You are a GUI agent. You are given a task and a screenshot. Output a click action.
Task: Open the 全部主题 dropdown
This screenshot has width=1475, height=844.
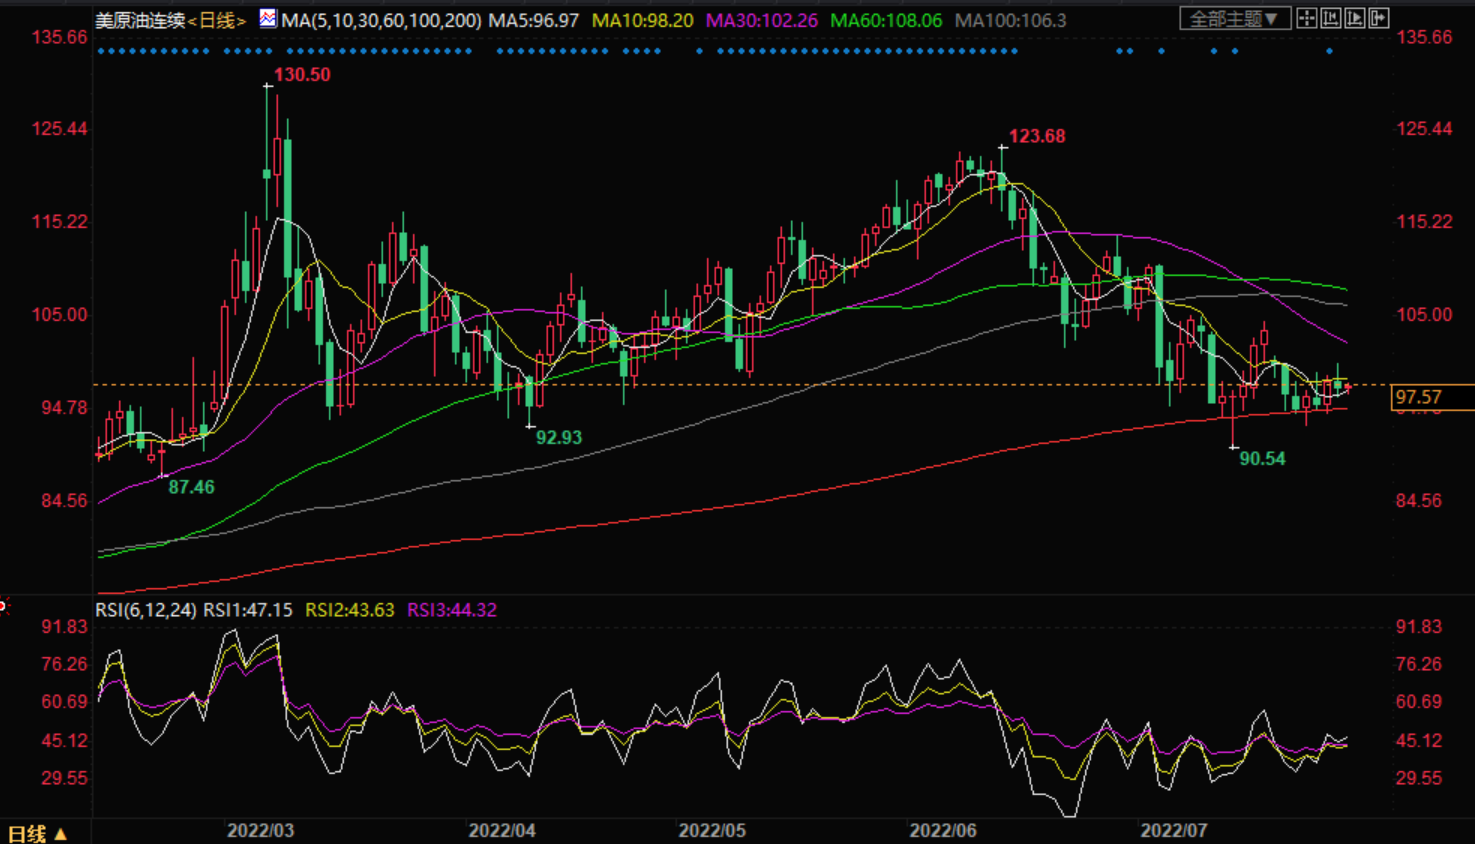[1234, 19]
